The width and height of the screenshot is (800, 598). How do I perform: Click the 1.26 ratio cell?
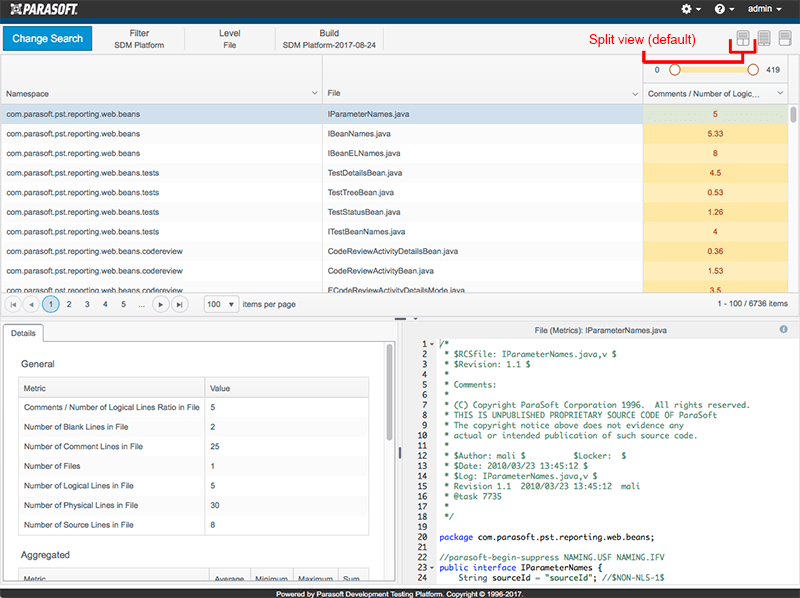(x=715, y=212)
